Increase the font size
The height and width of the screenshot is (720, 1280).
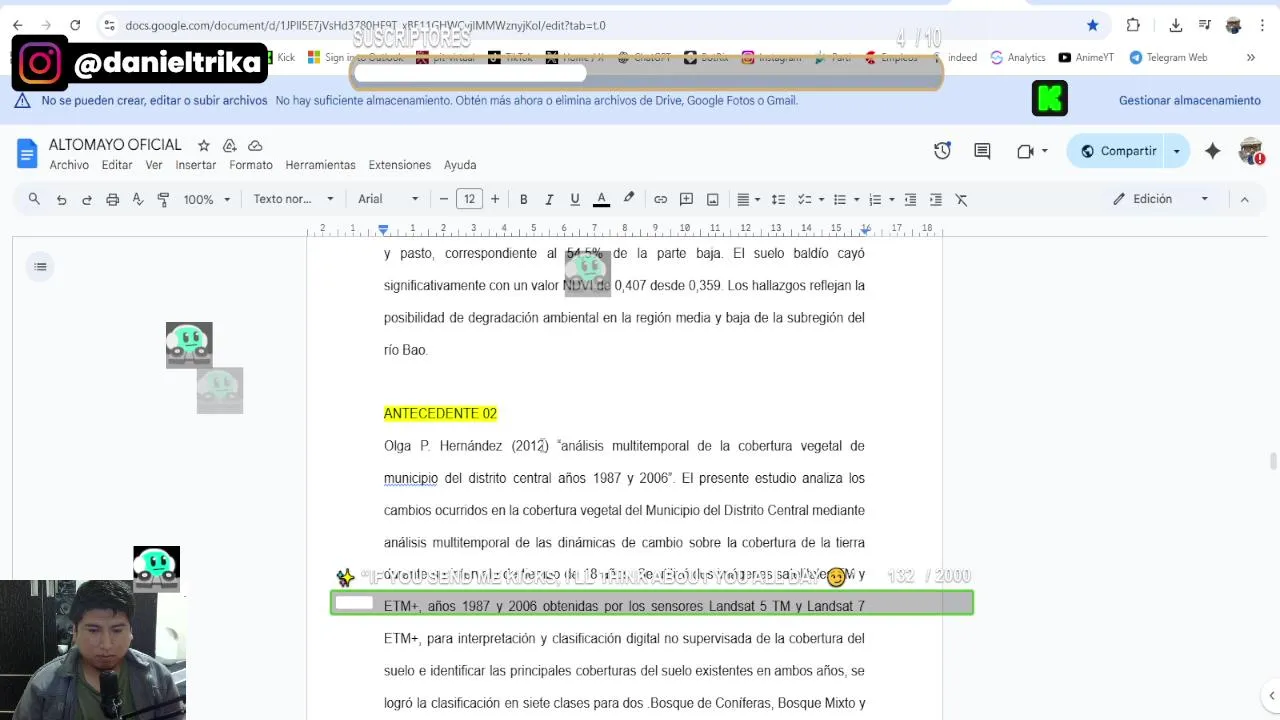tap(495, 199)
